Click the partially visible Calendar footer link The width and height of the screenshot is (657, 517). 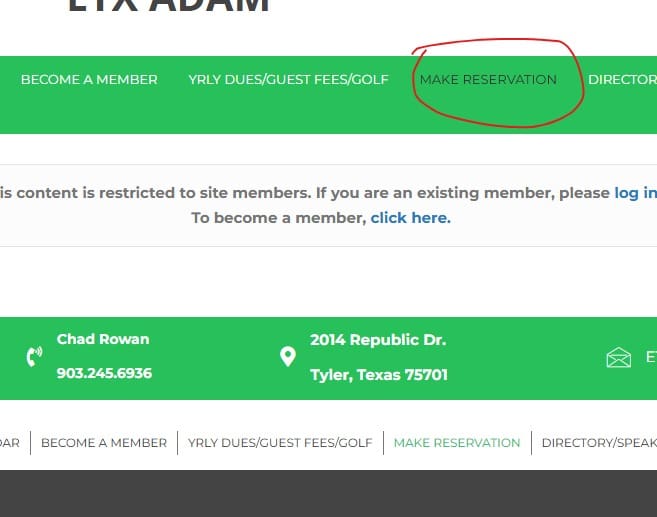point(9,442)
